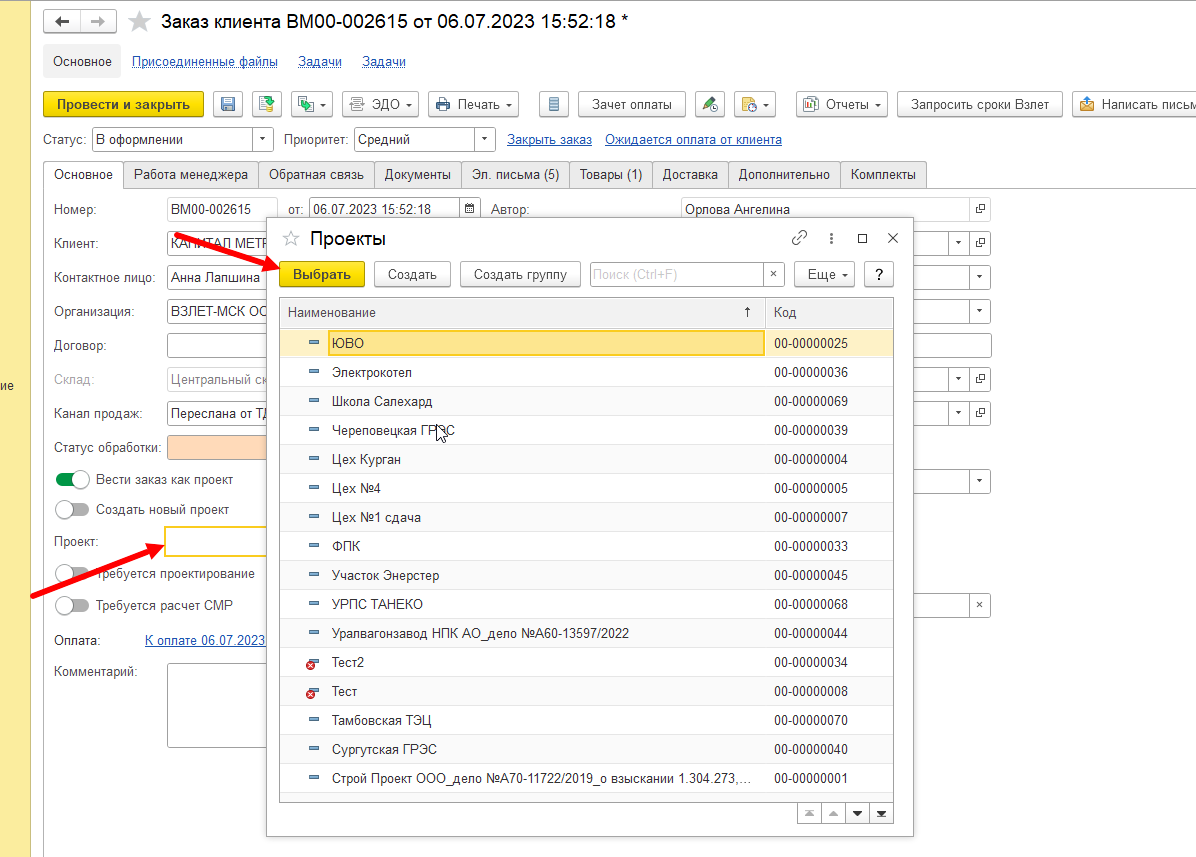1196x857 pixels.
Task: Open the Товары (1) tab
Action: pyautogui.click(x=610, y=175)
